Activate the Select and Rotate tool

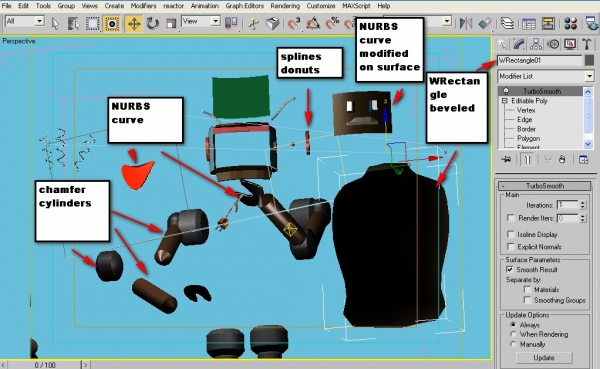pyautogui.click(x=153, y=24)
